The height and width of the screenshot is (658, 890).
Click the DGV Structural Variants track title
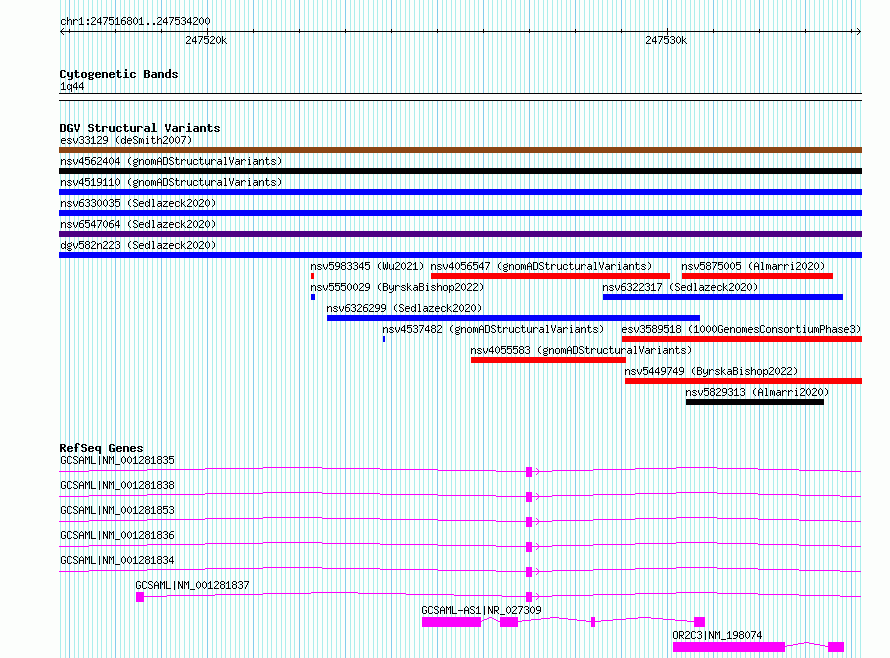coord(140,128)
